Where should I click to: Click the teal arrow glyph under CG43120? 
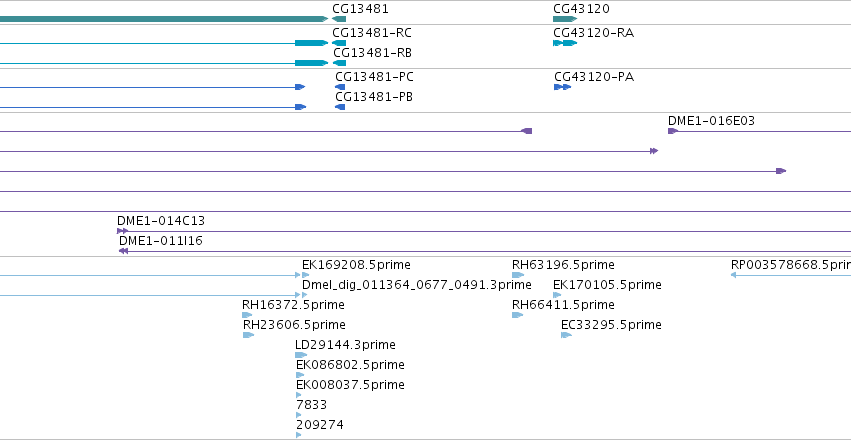coord(565,19)
